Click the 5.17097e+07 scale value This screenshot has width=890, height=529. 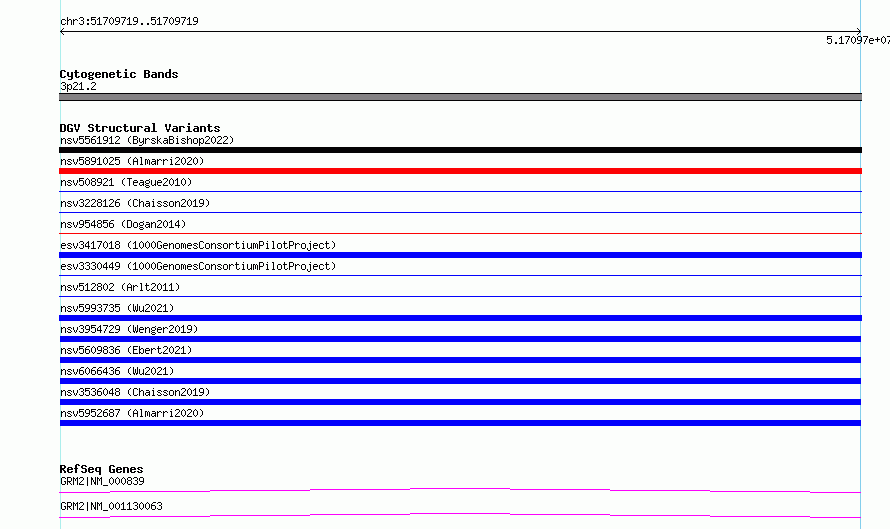pos(858,40)
